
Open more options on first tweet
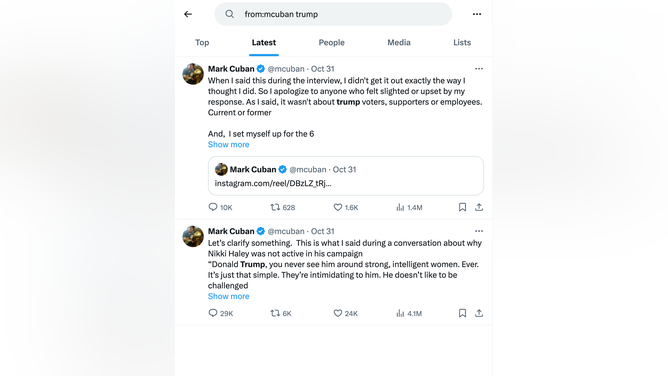479,69
